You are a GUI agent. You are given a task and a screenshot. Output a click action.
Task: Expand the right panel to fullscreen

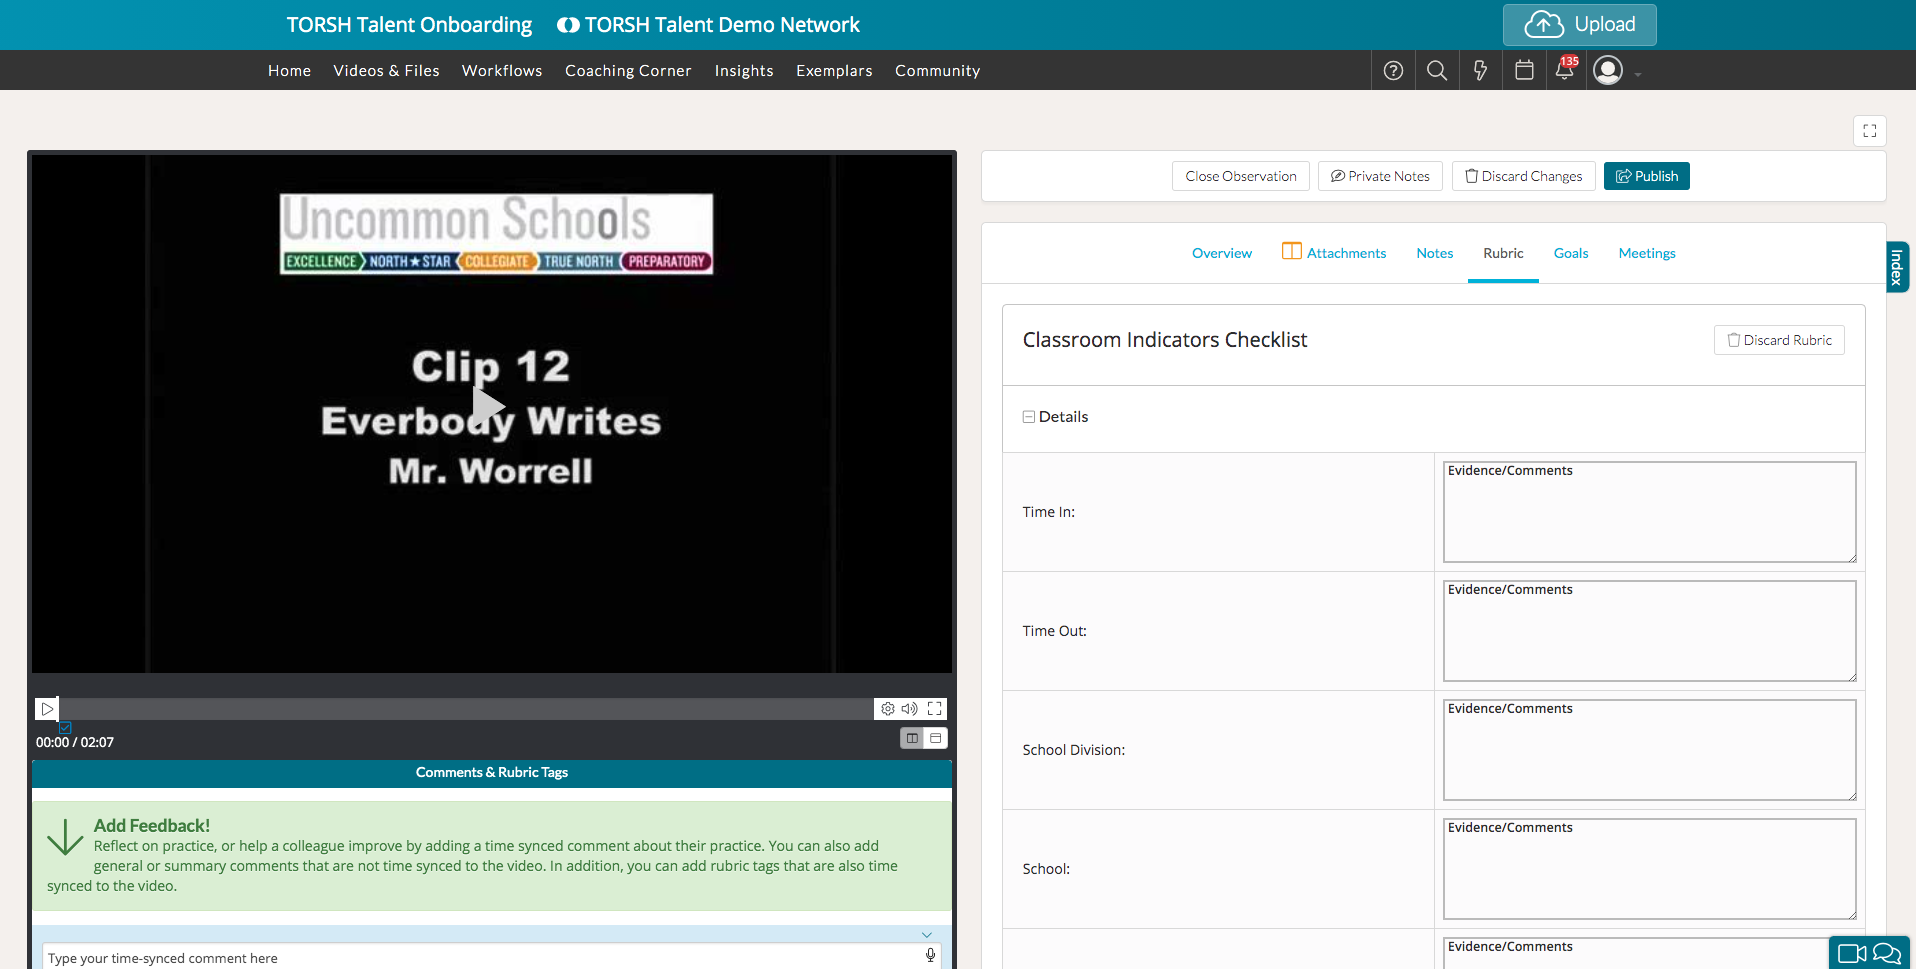coord(1869,131)
